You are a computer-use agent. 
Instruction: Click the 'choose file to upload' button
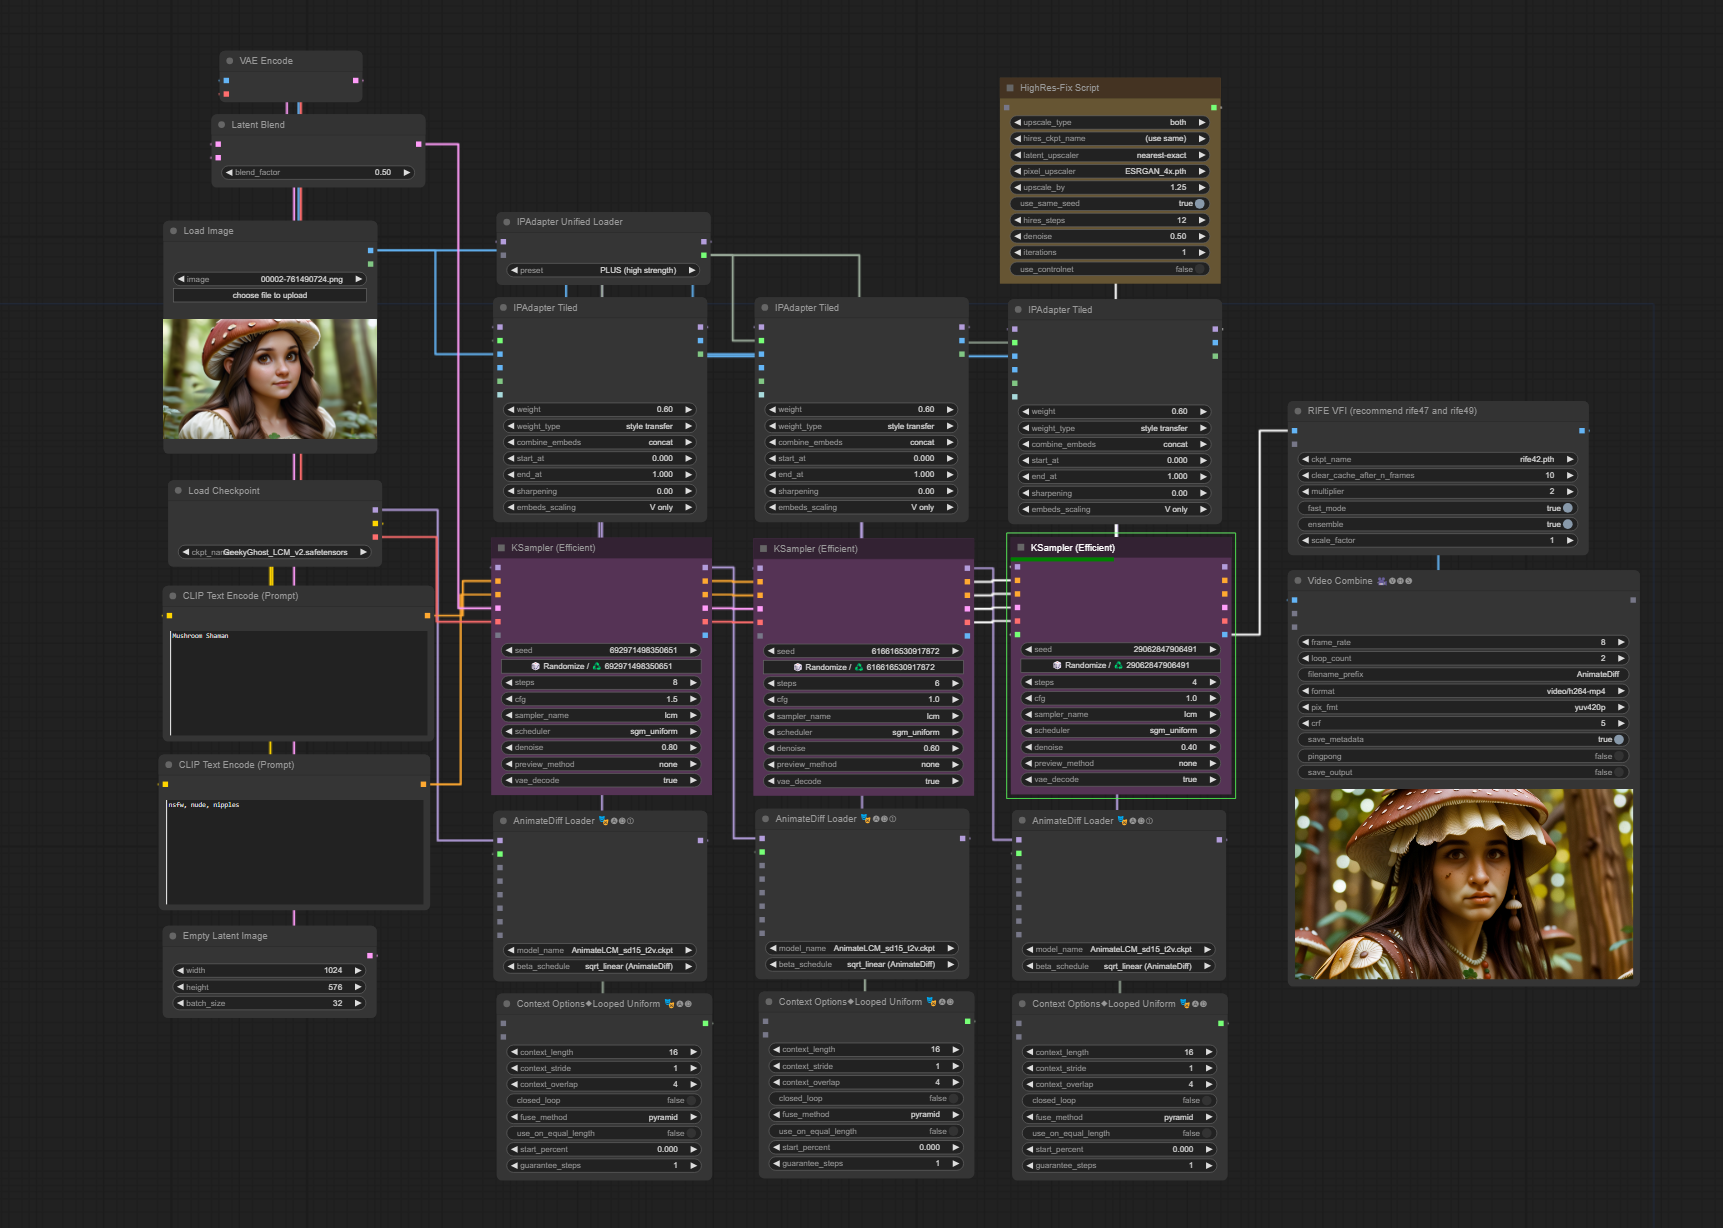point(270,295)
